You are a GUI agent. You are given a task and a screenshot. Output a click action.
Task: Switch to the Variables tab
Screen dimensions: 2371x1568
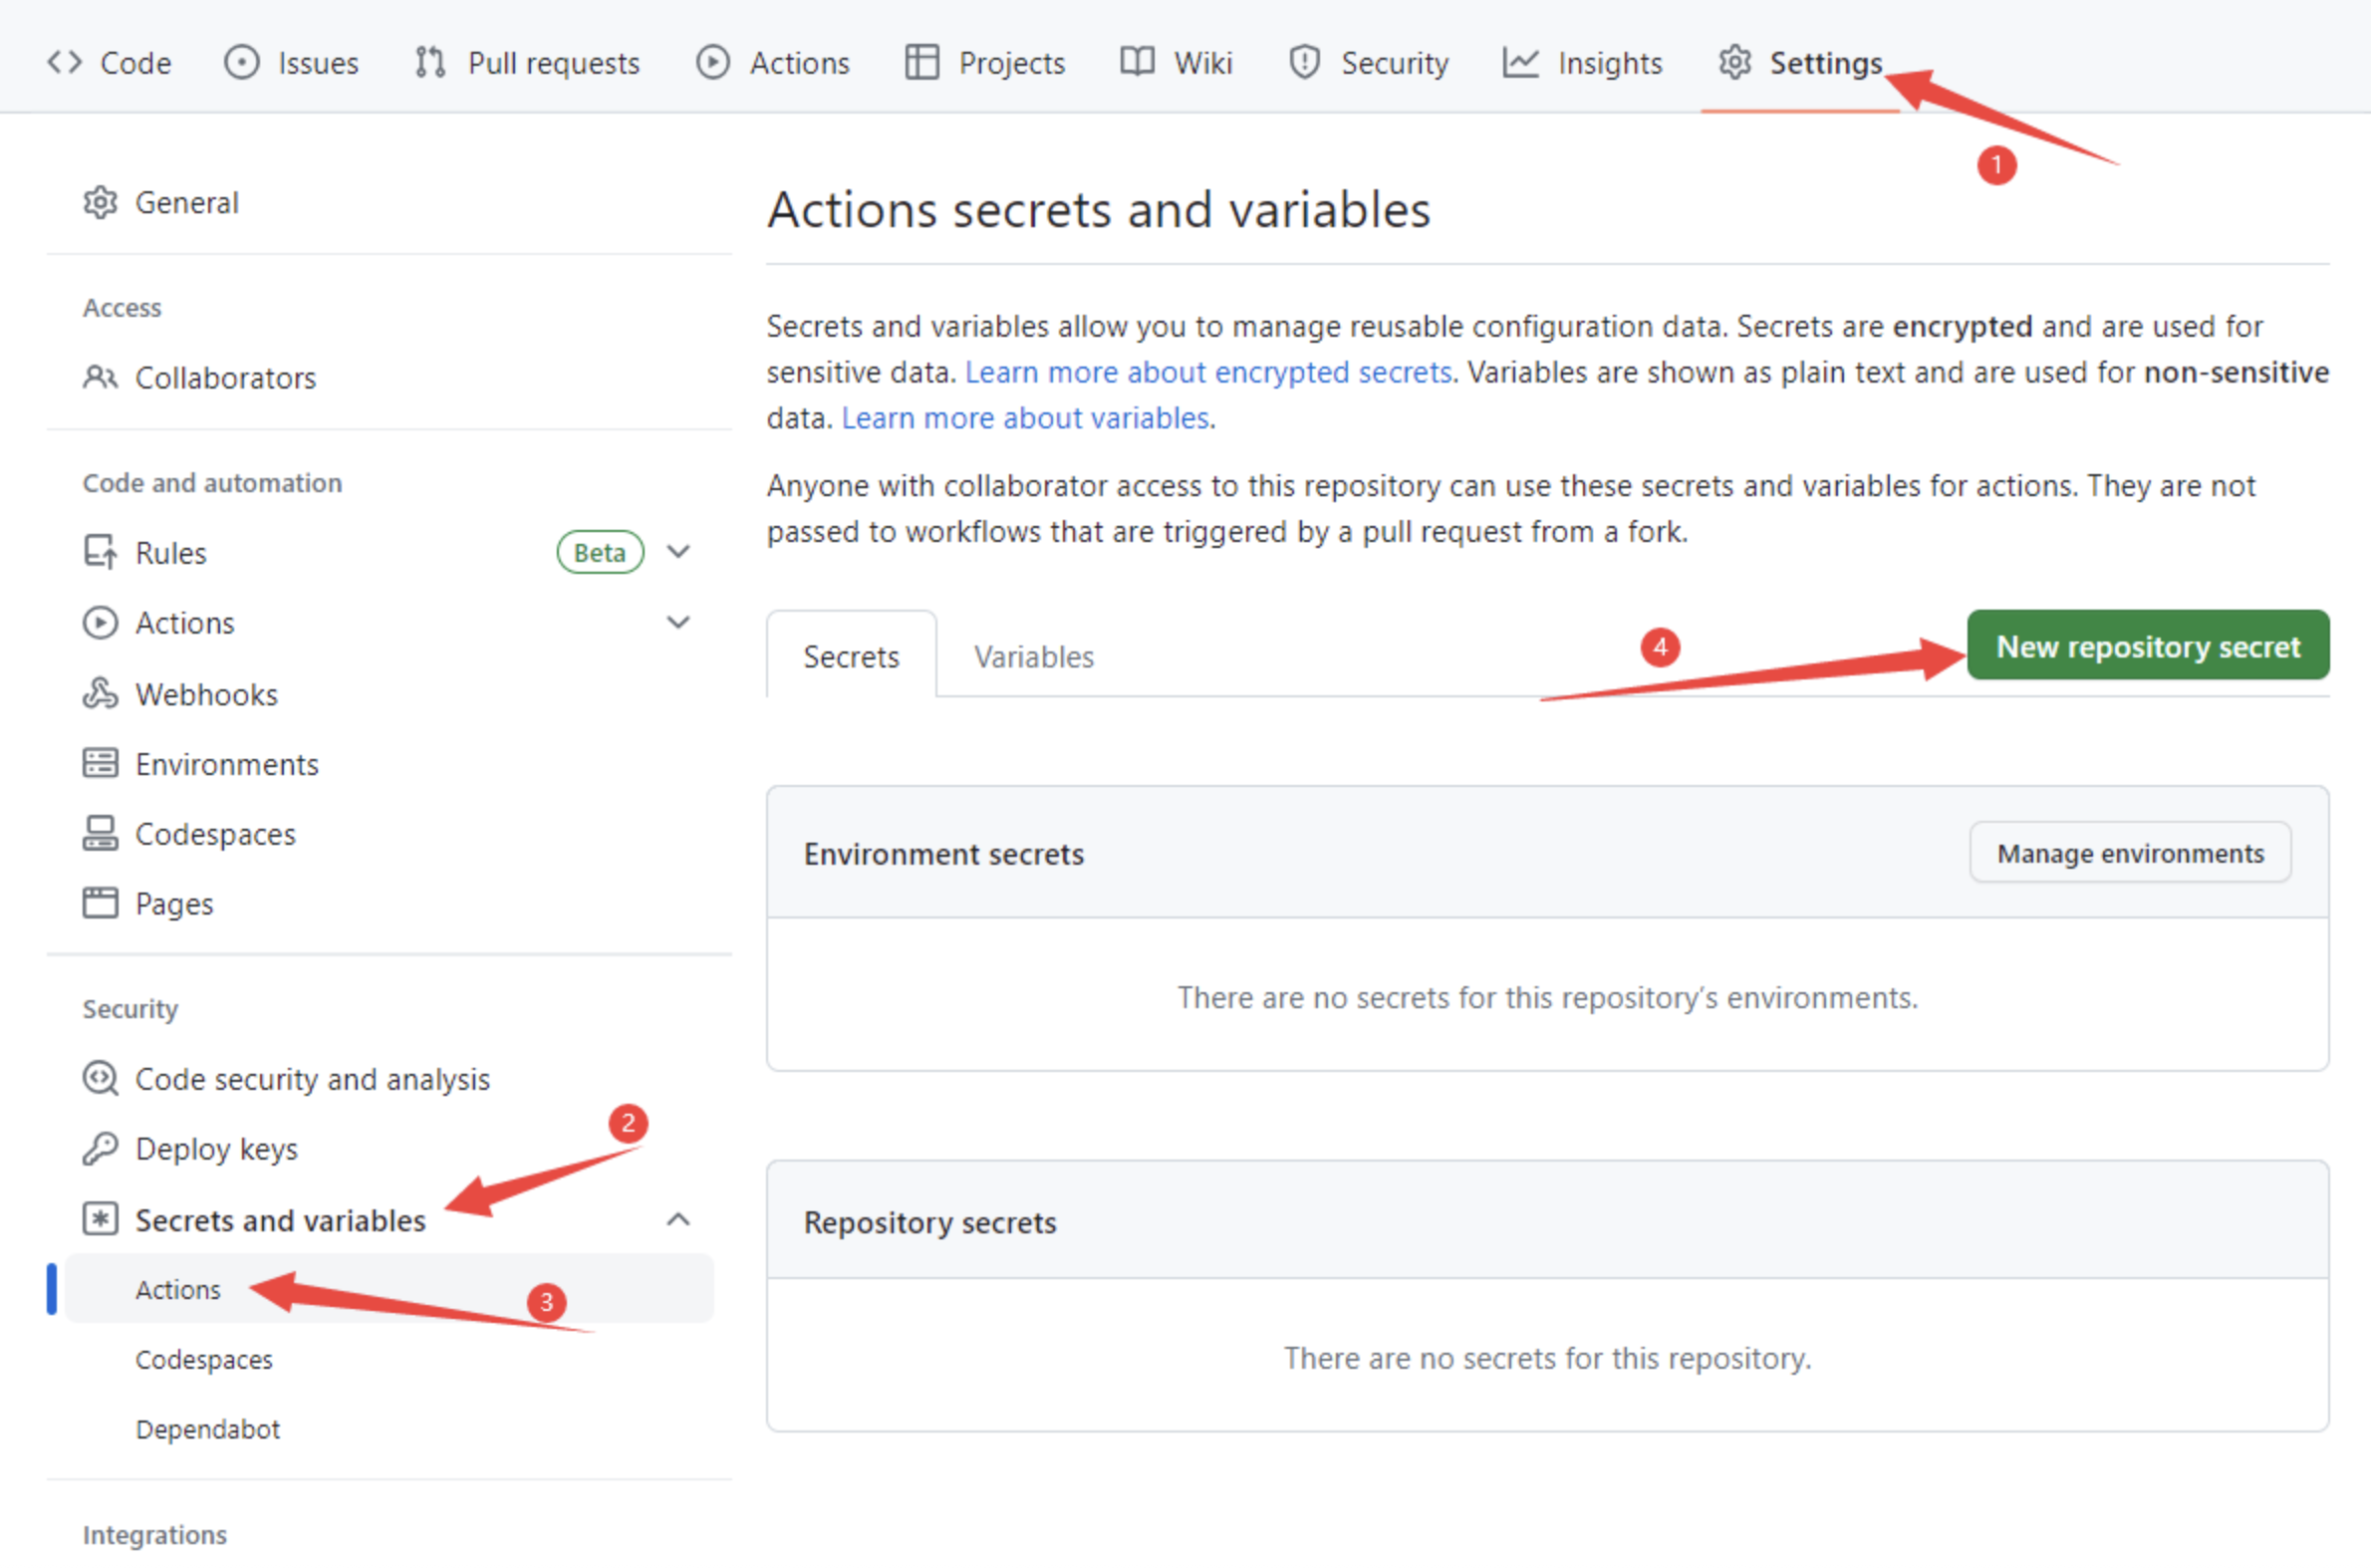(x=1034, y=657)
